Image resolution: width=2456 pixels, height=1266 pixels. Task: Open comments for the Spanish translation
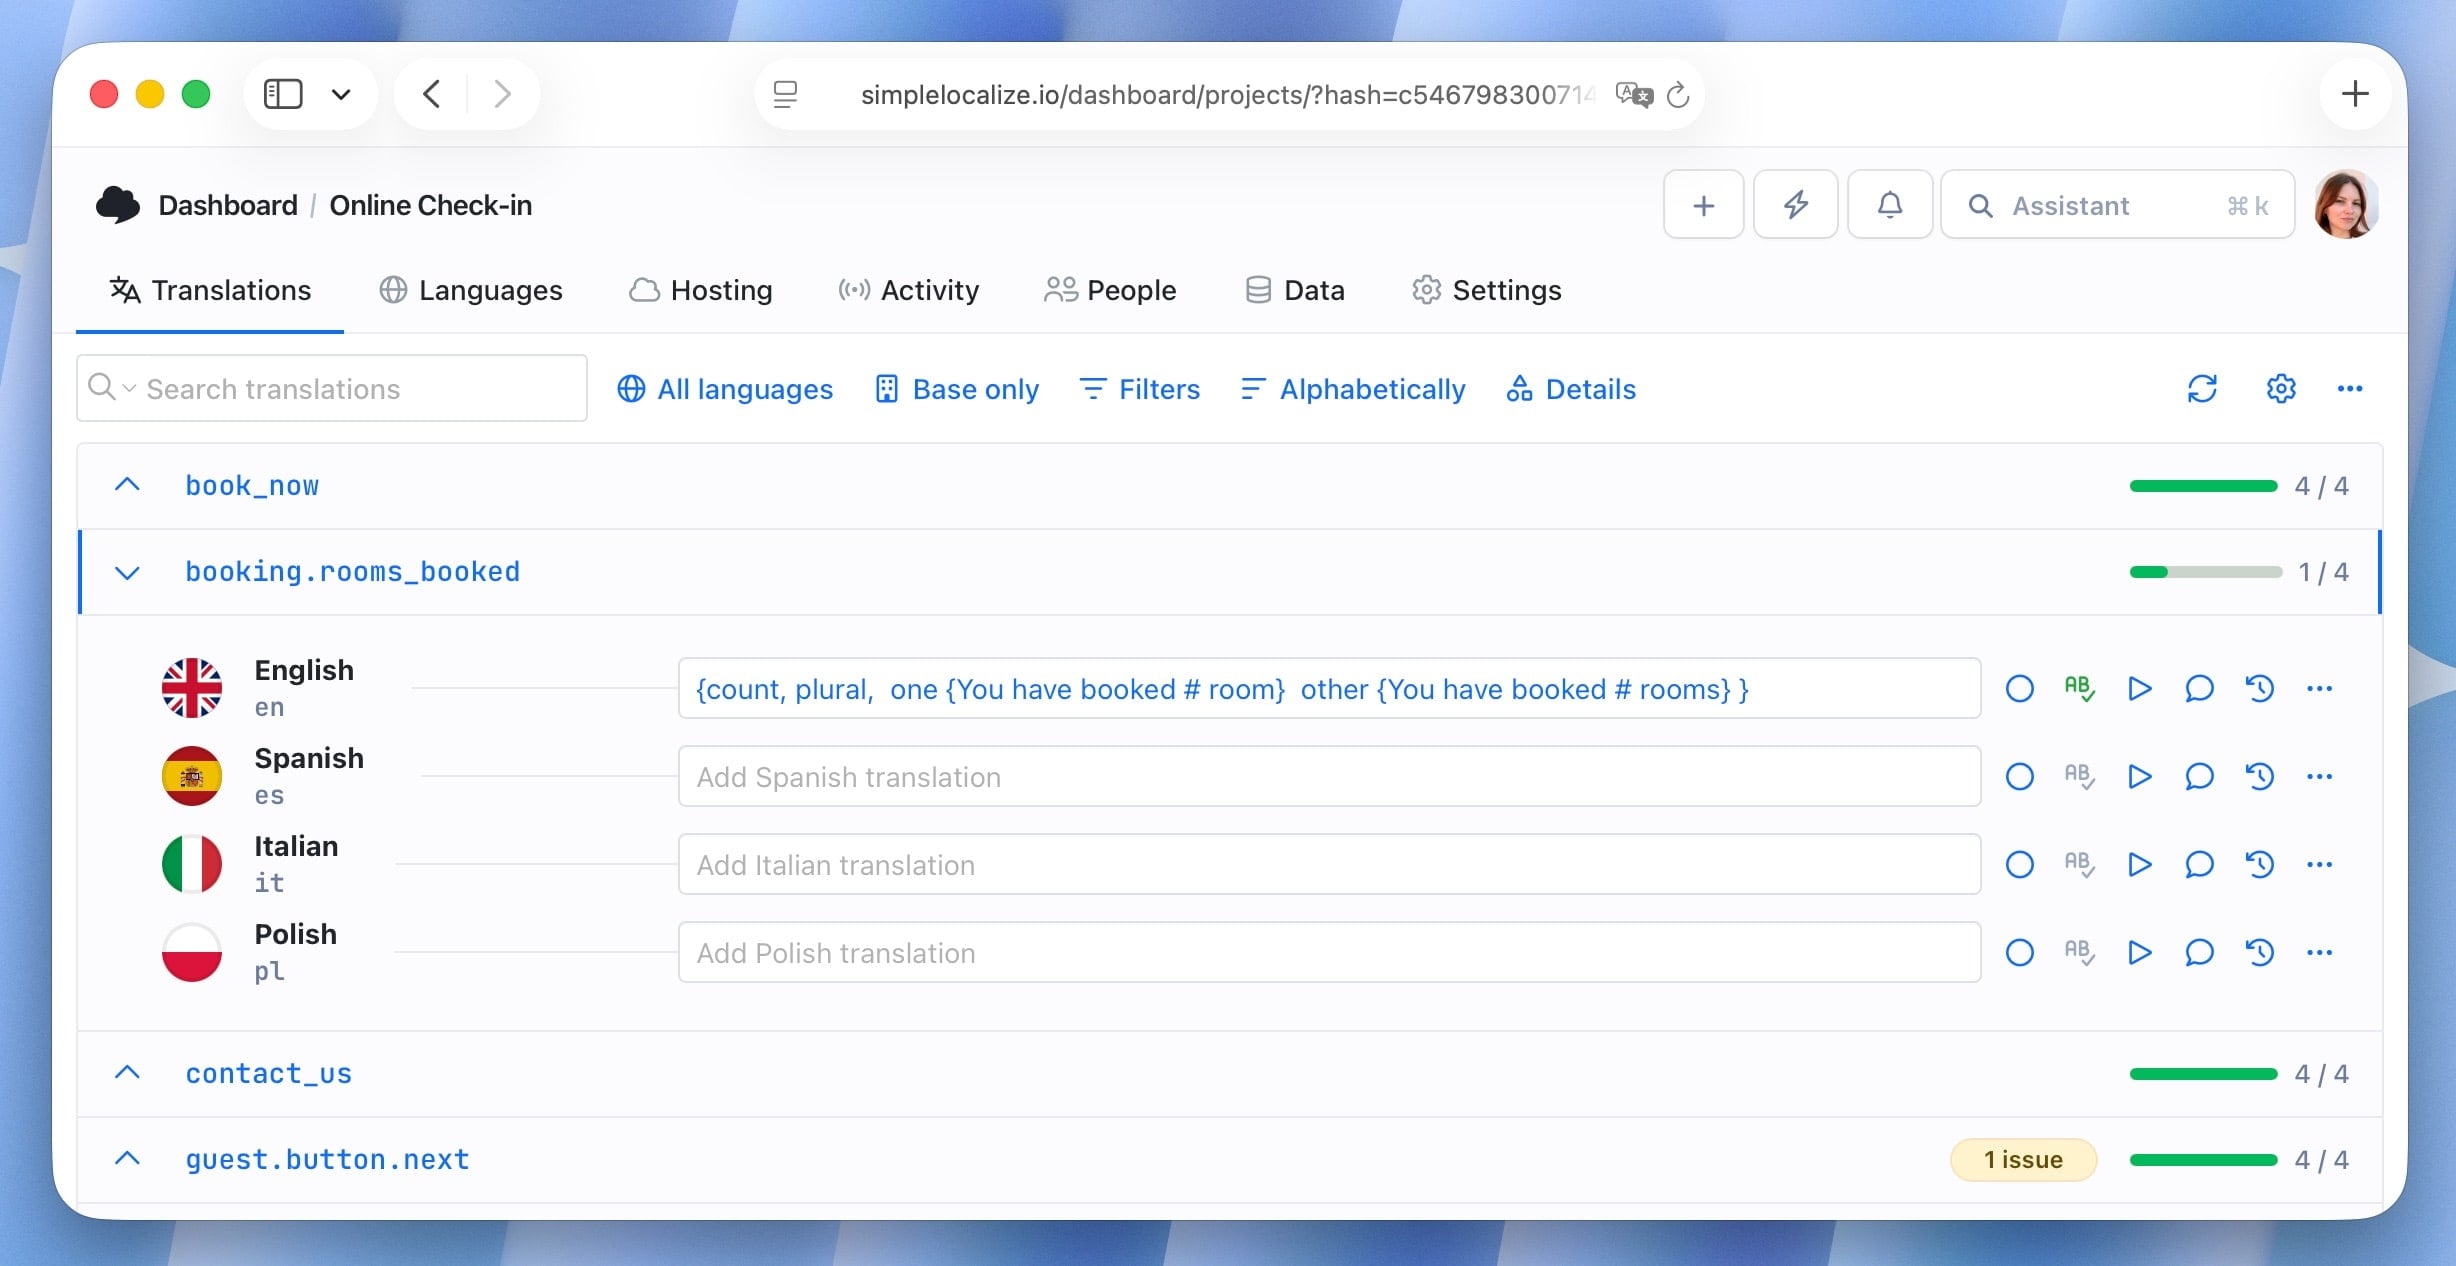[2199, 777]
